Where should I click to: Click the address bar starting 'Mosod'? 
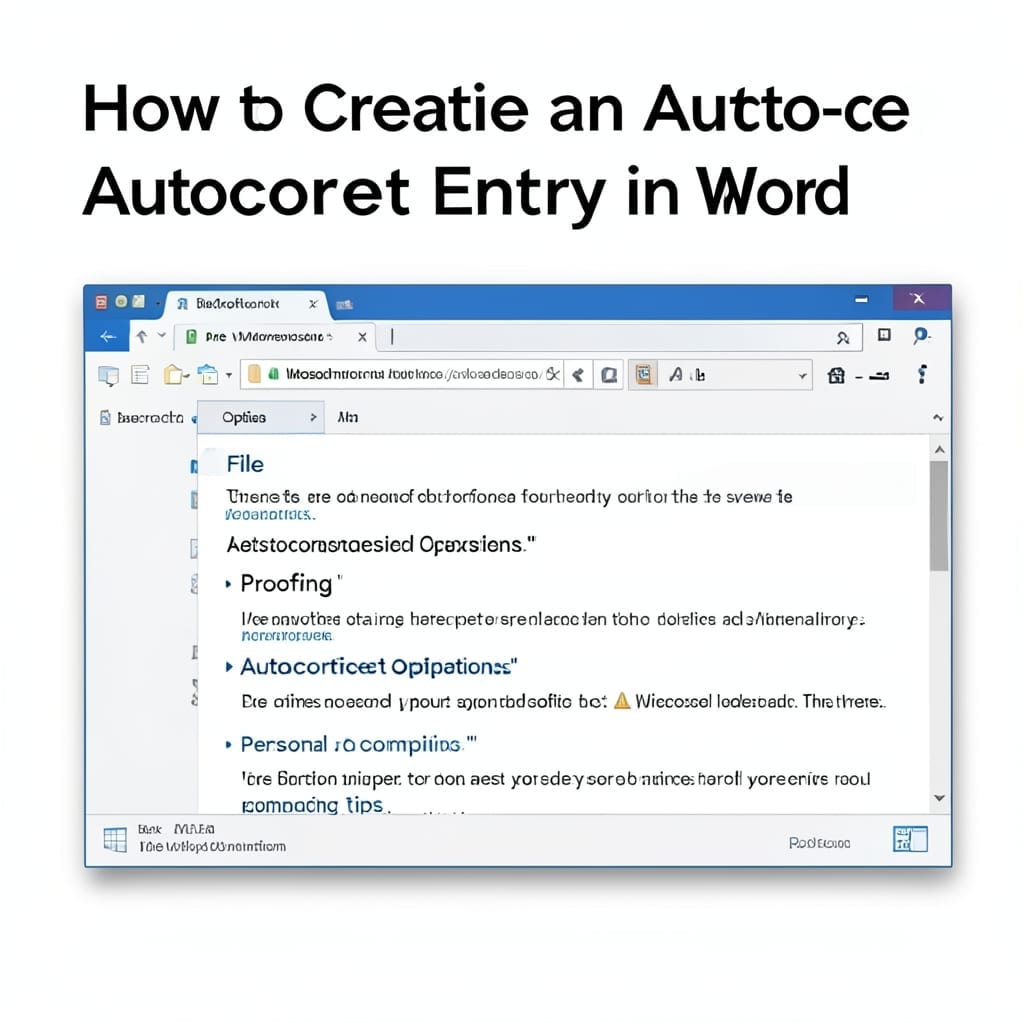click(402, 375)
